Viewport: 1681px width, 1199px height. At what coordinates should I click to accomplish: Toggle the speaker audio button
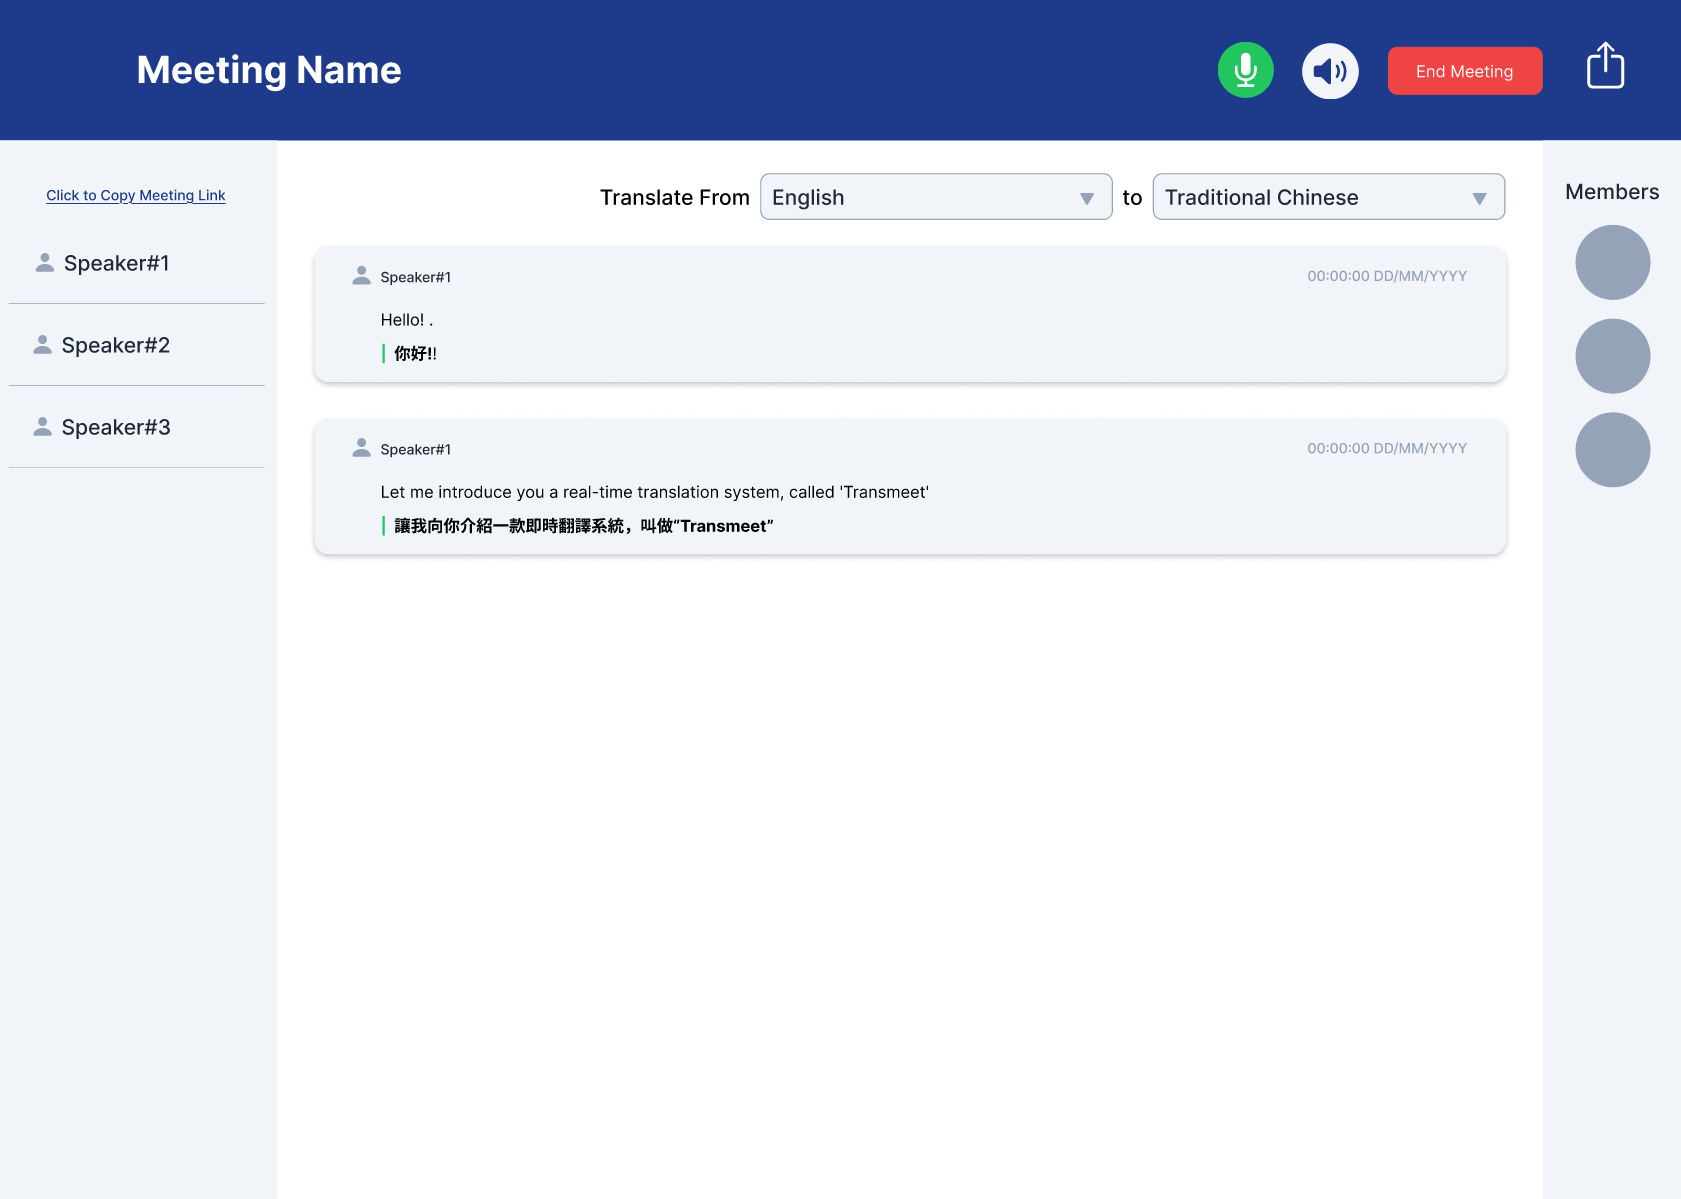pyautogui.click(x=1330, y=71)
